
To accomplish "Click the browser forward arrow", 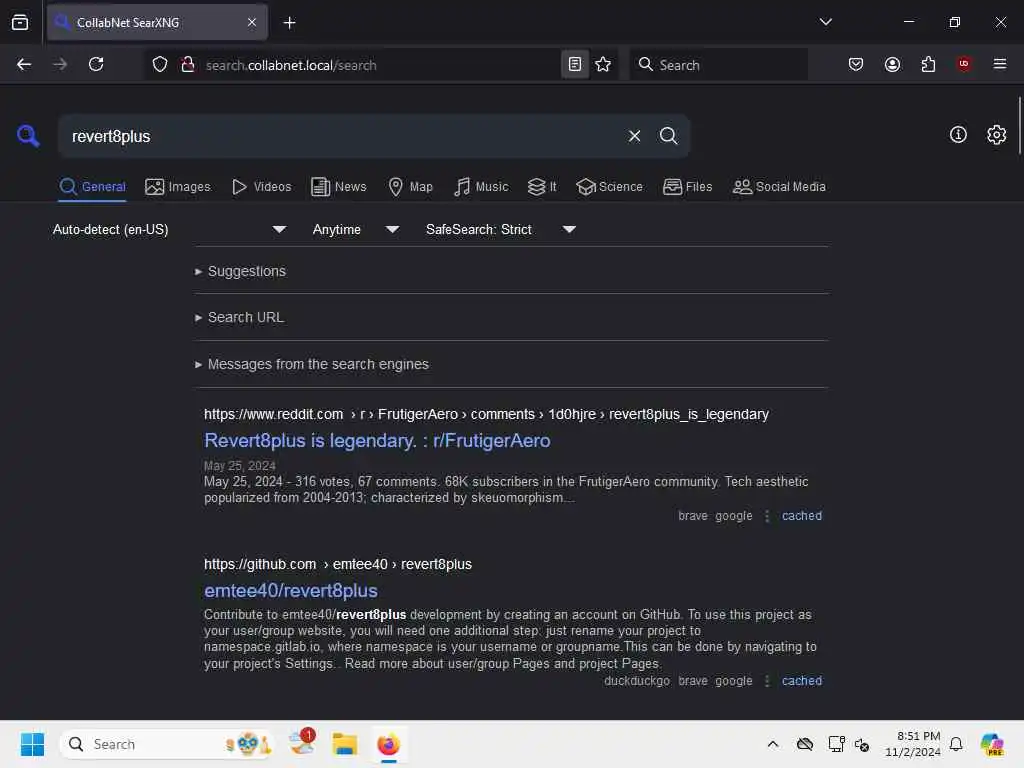I will (59, 64).
